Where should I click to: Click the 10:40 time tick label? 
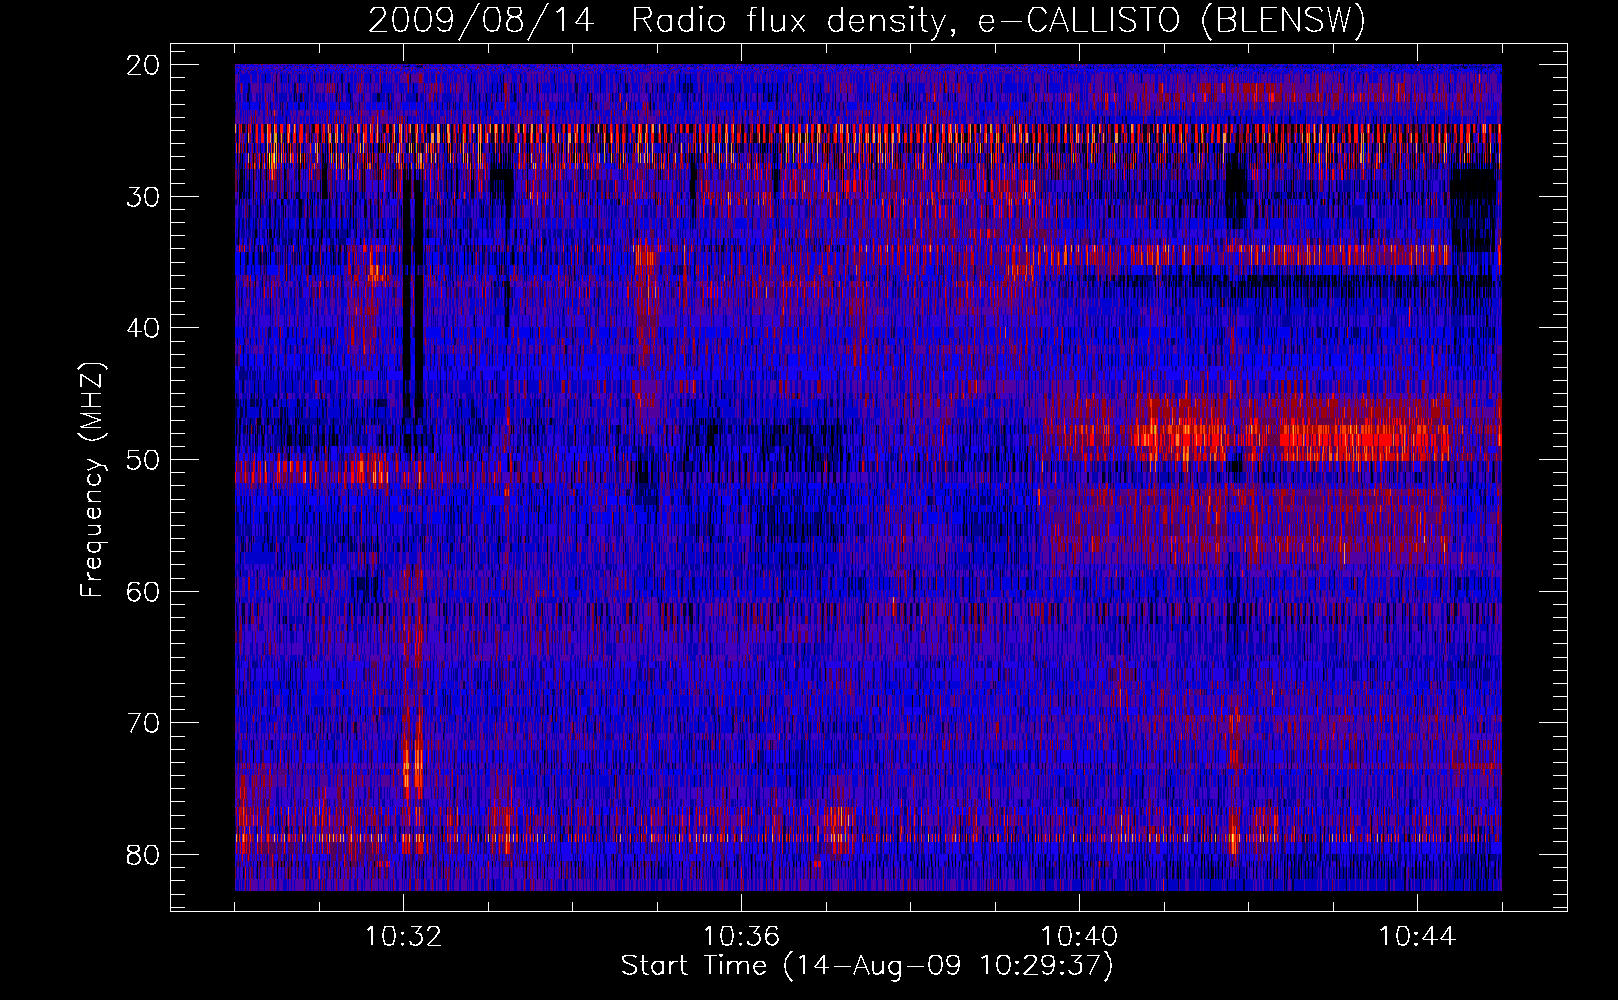click(1079, 937)
